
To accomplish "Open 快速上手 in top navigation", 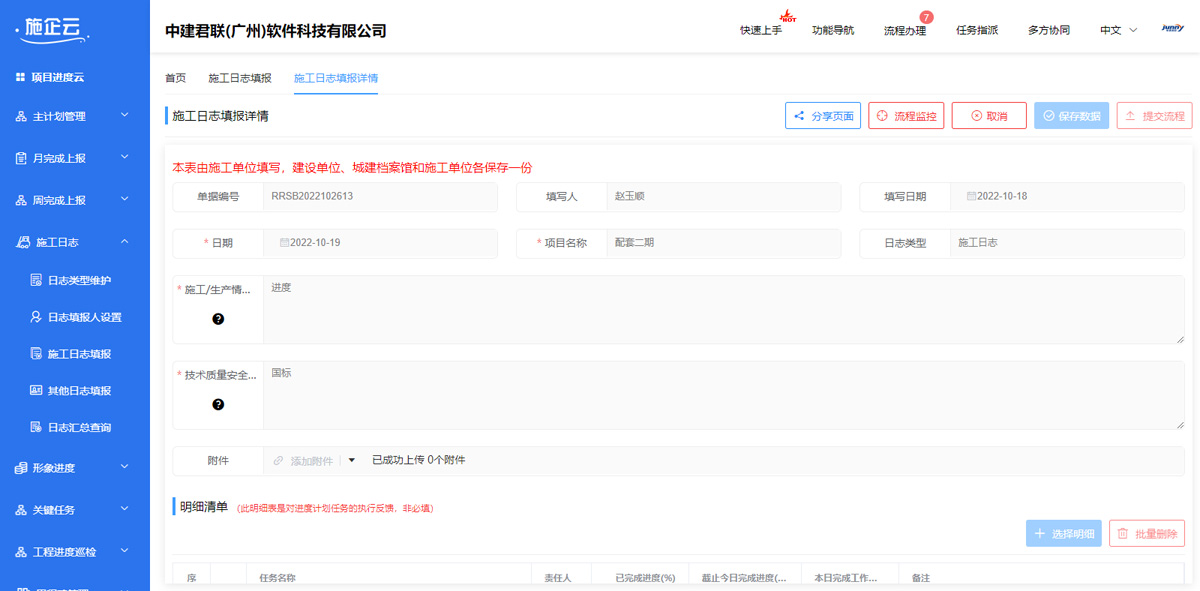I will 761,30.
